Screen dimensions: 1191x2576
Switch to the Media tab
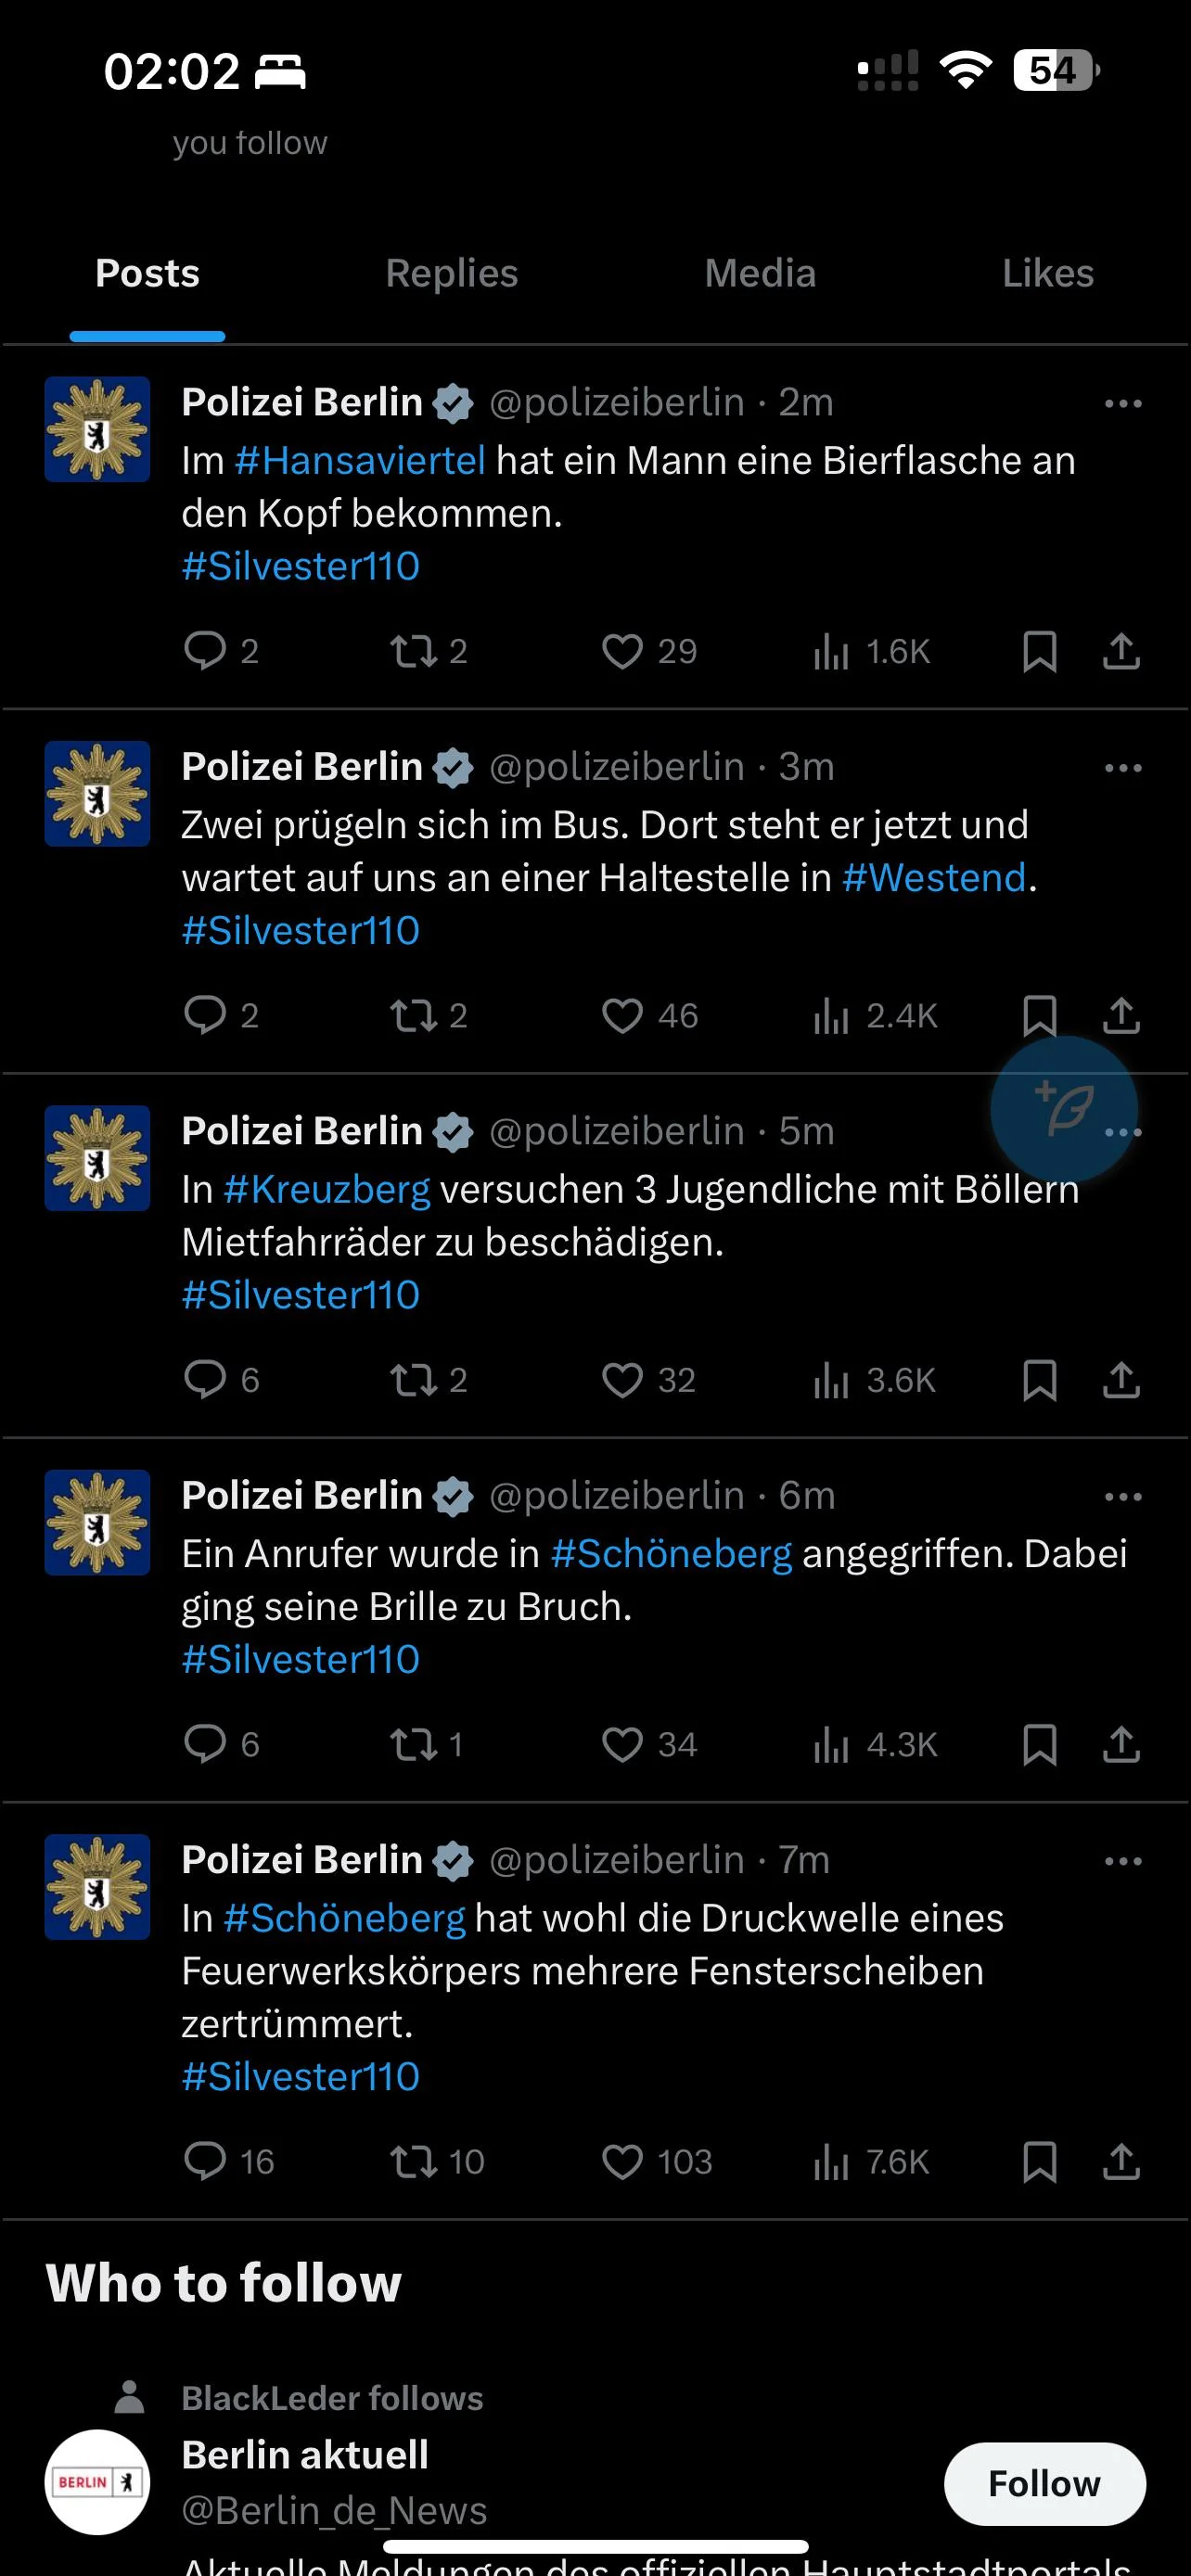pos(759,272)
